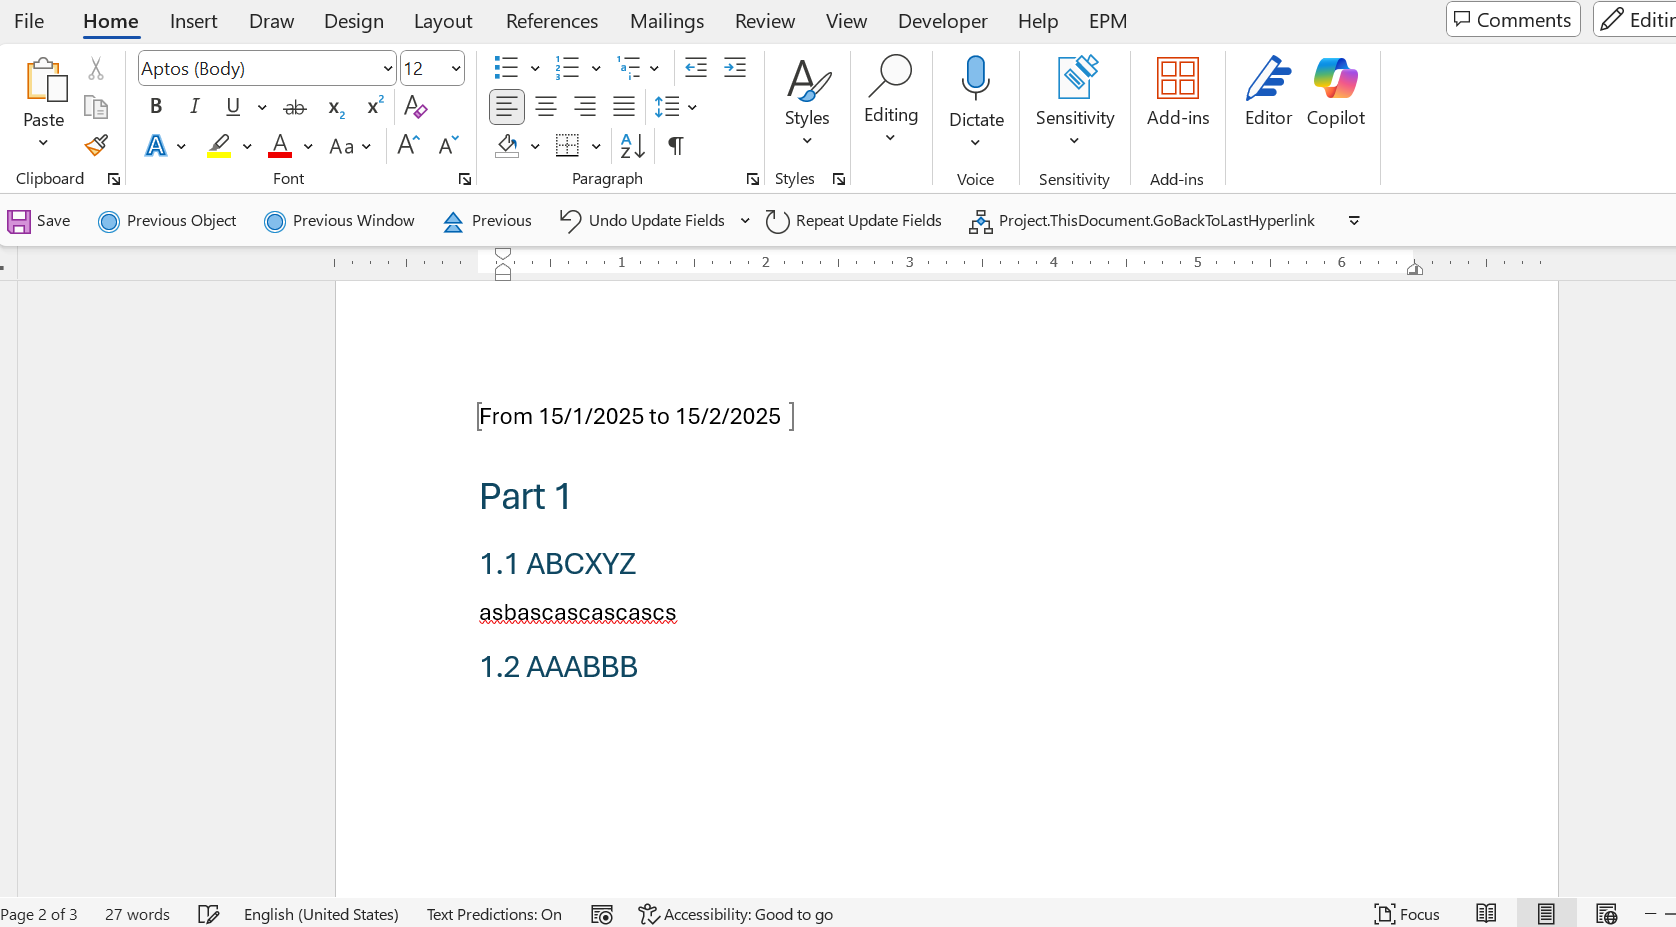Screen dimensions: 1676x927
Task: Click the macro recording icon in status bar
Action: coord(602,914)
